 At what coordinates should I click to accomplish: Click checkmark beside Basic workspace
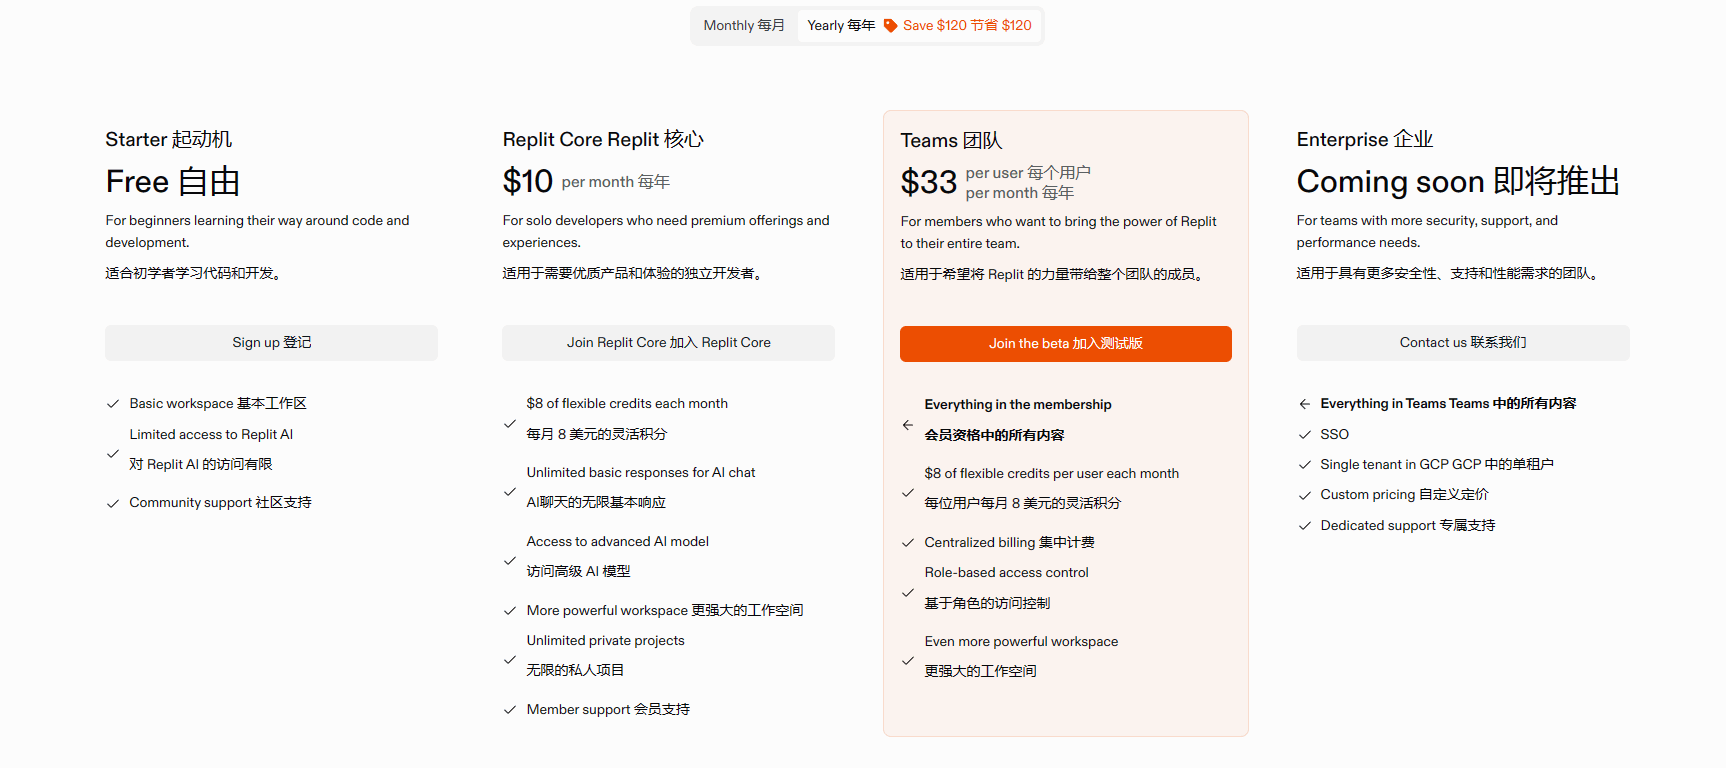pyautogui.click(x=113, y=404)
